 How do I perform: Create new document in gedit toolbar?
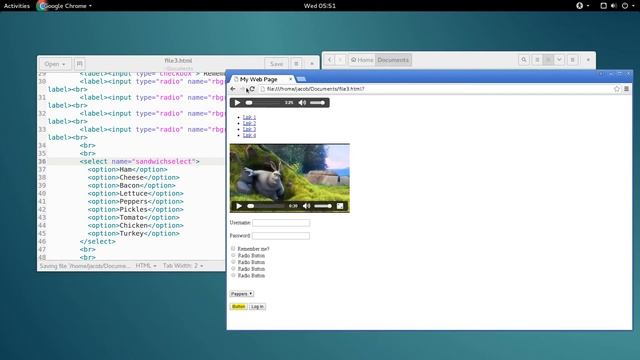coord(80,64)
